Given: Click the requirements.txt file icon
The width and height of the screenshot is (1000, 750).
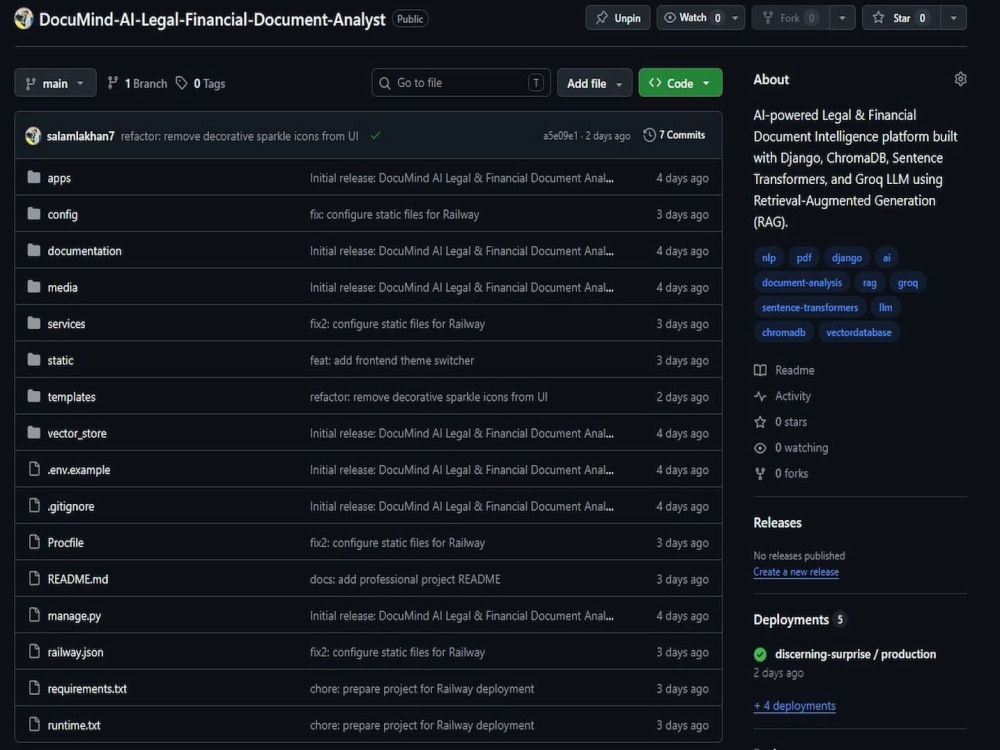Looking at the screenshot, I should 34,688.
